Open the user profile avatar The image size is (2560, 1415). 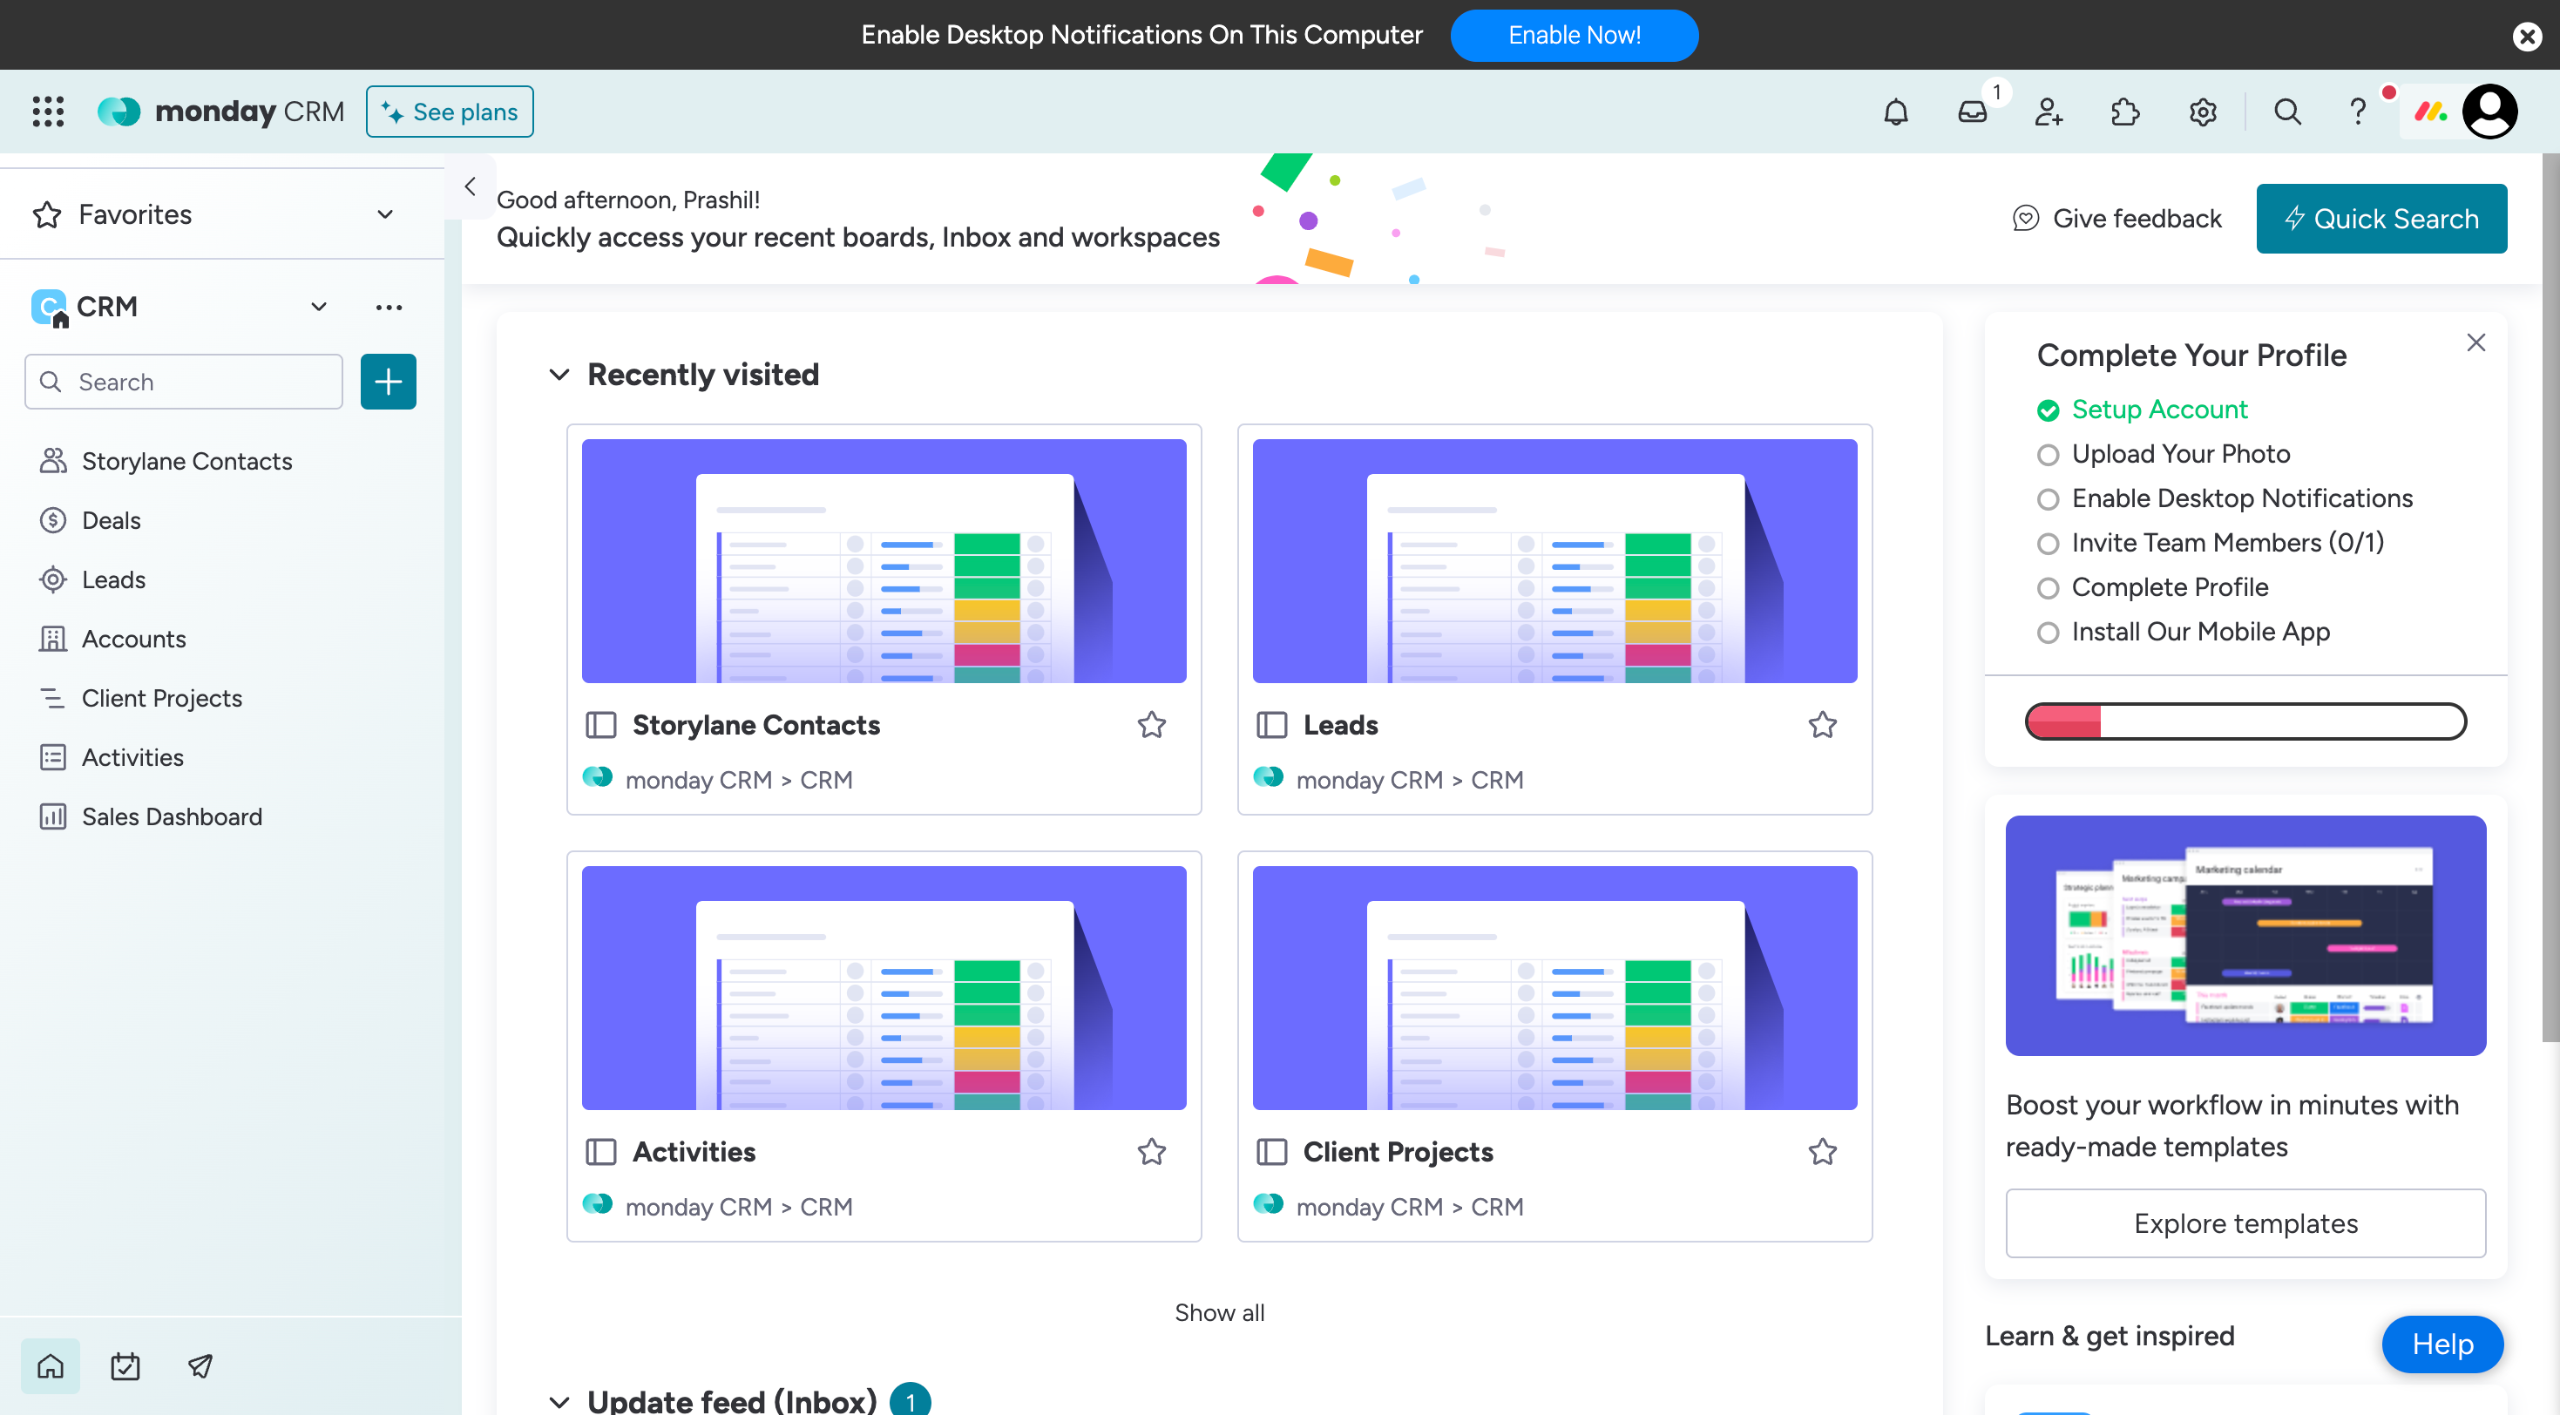2490,111
